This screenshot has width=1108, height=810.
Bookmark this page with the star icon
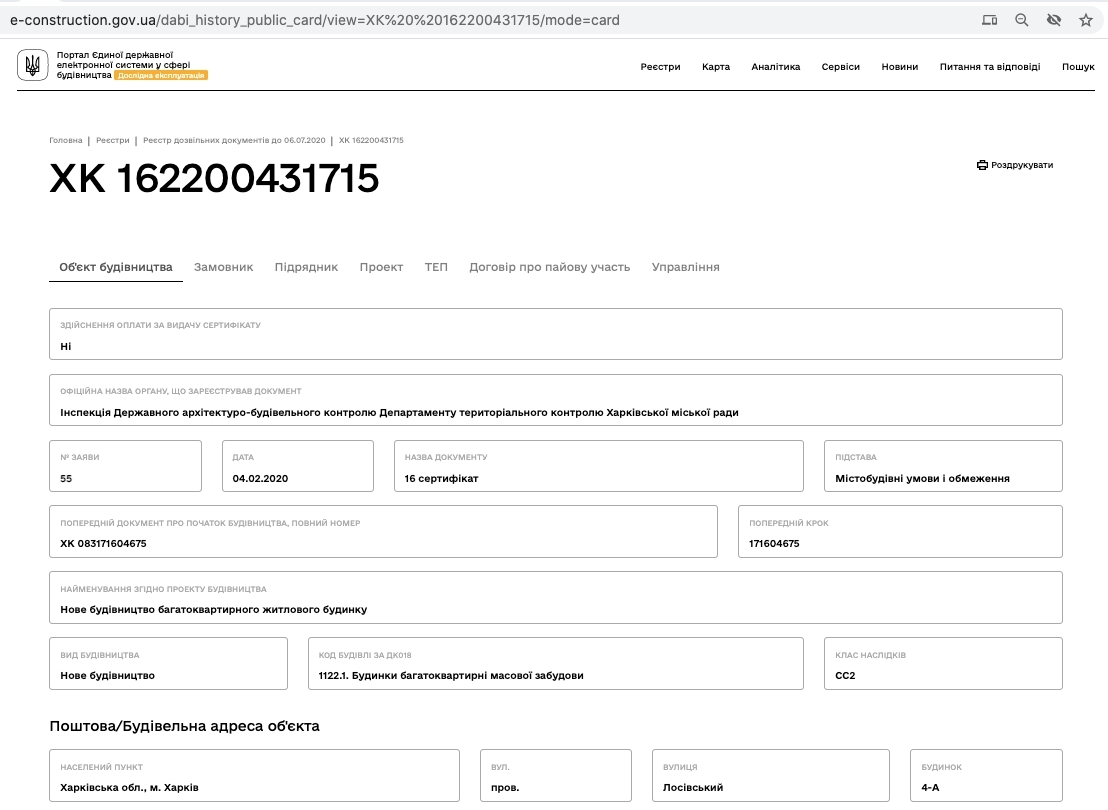pyautogui.click(x=1086, y=20)
